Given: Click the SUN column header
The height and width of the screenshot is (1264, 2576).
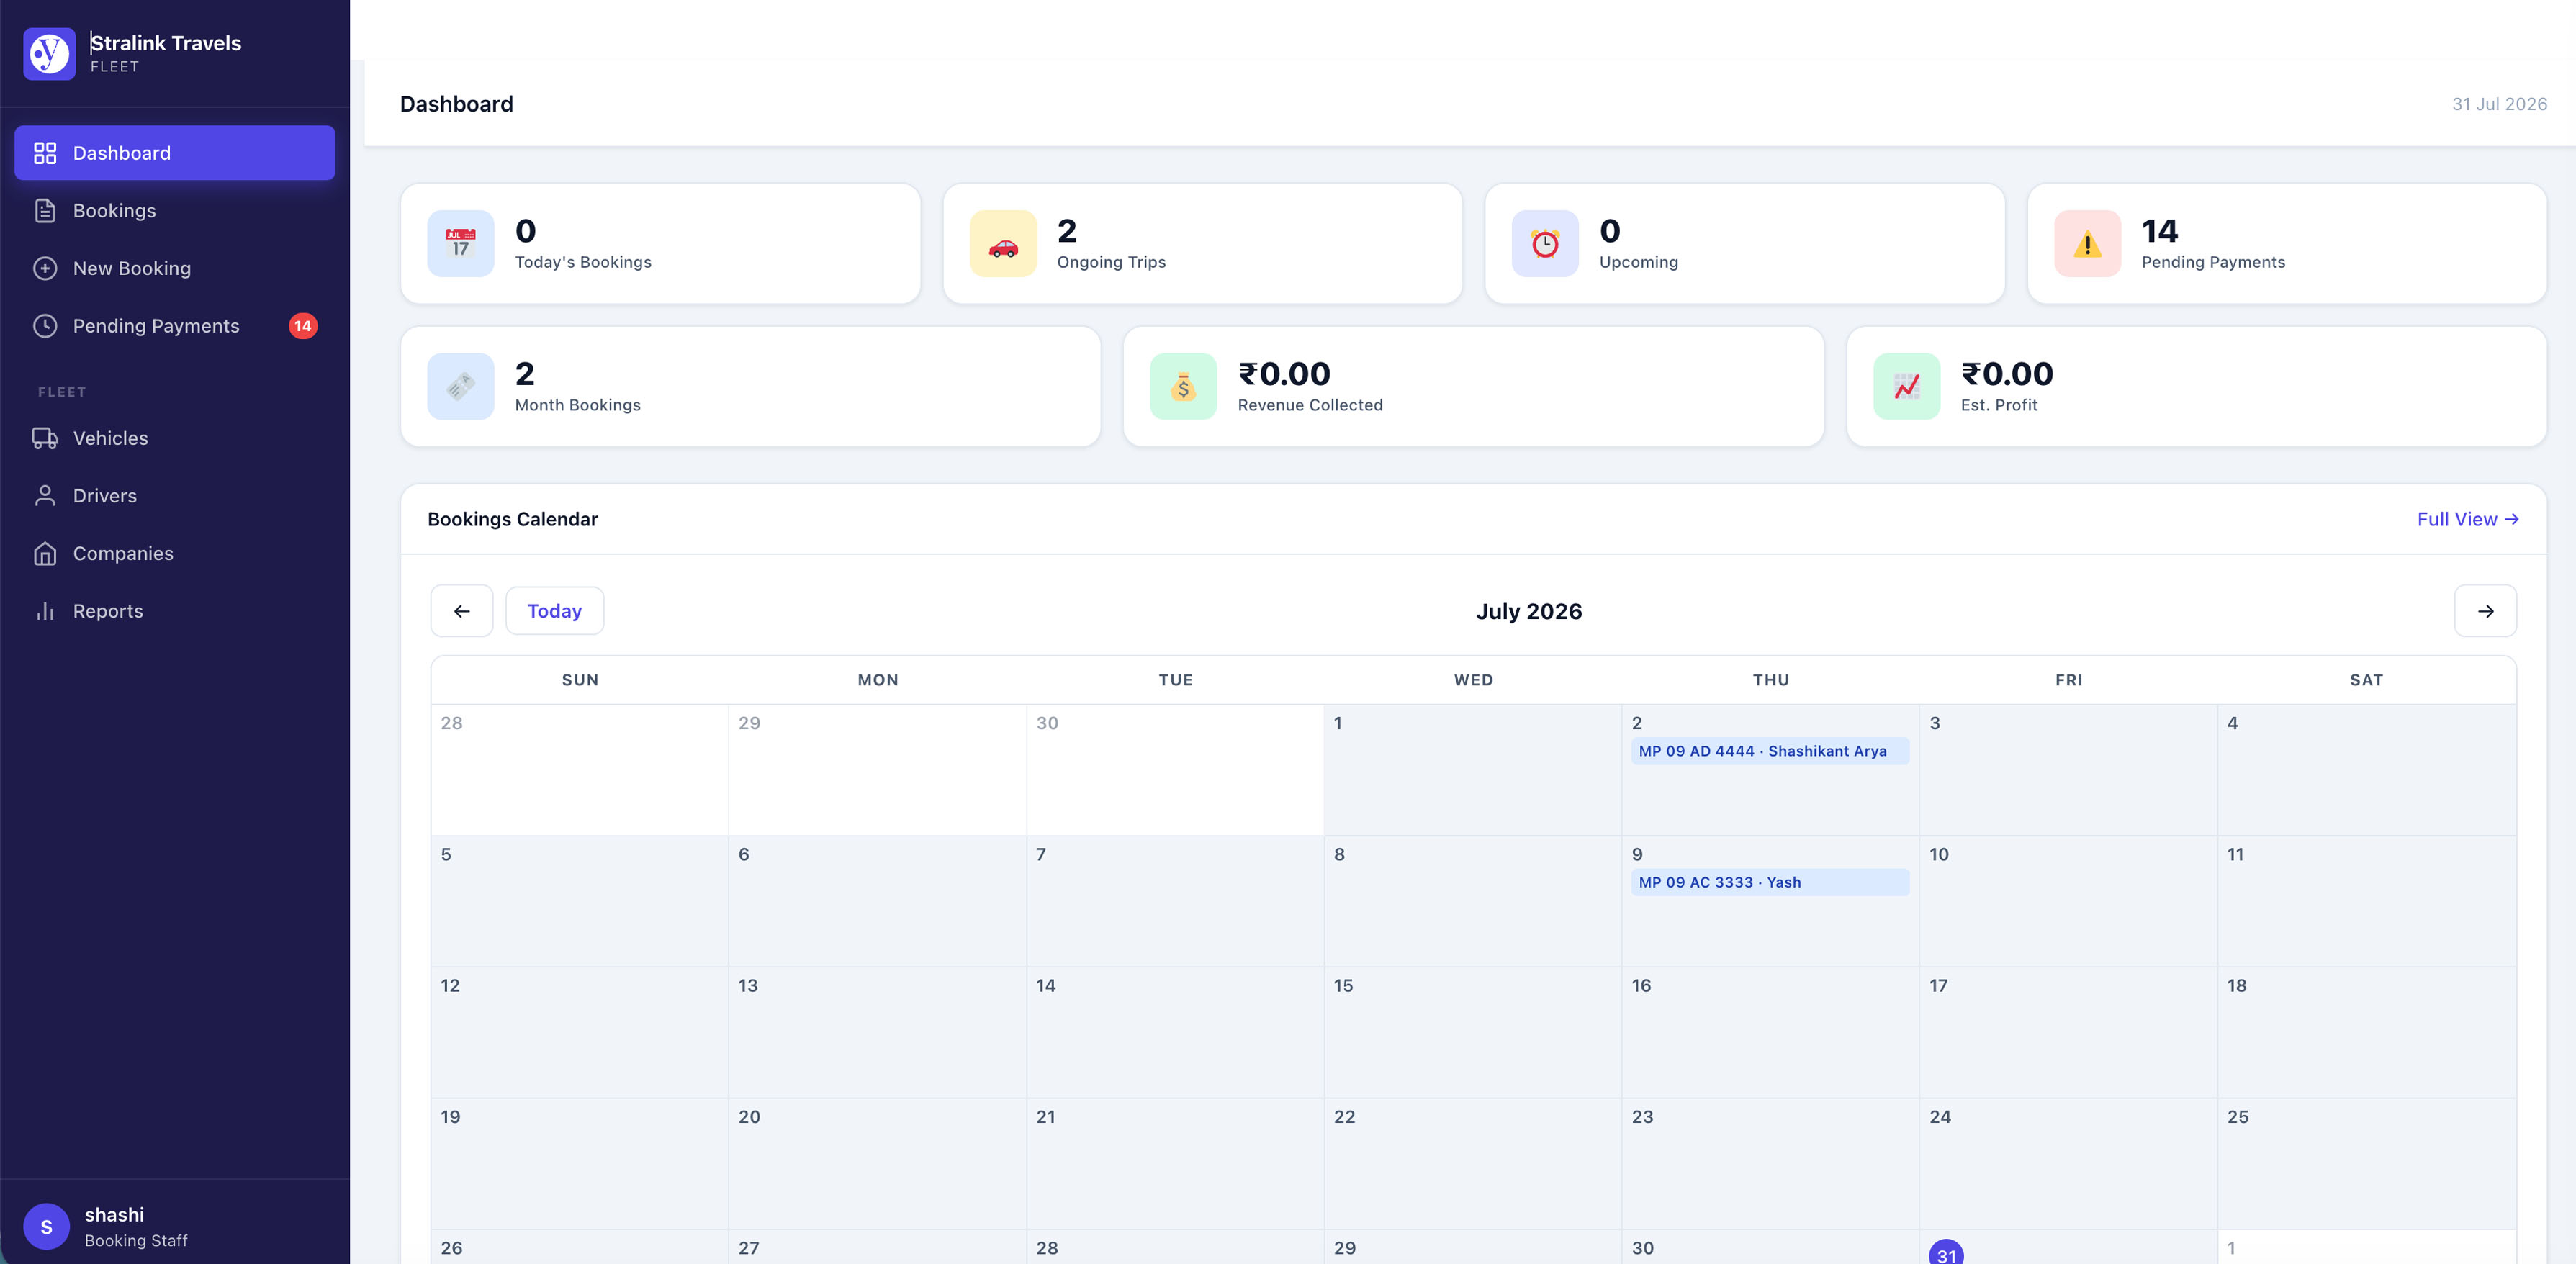Looking at the screenshot, I should (580, 680).
